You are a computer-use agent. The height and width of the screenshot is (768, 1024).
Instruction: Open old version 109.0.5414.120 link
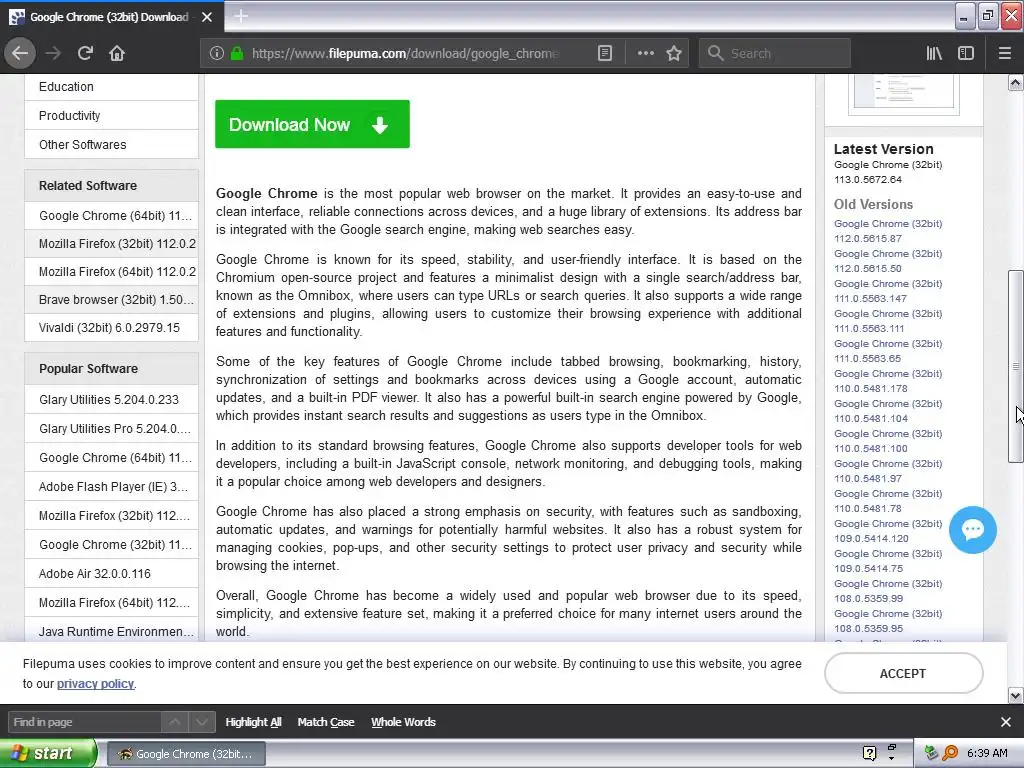(x=888, y=532)
